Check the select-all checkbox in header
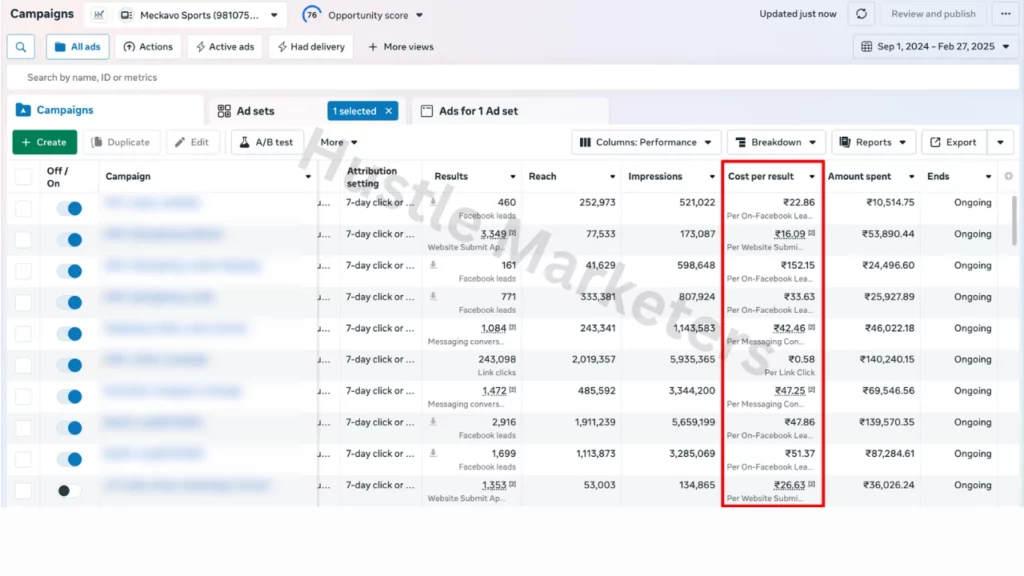This screenshot has height=576, width=1024. 23,177
